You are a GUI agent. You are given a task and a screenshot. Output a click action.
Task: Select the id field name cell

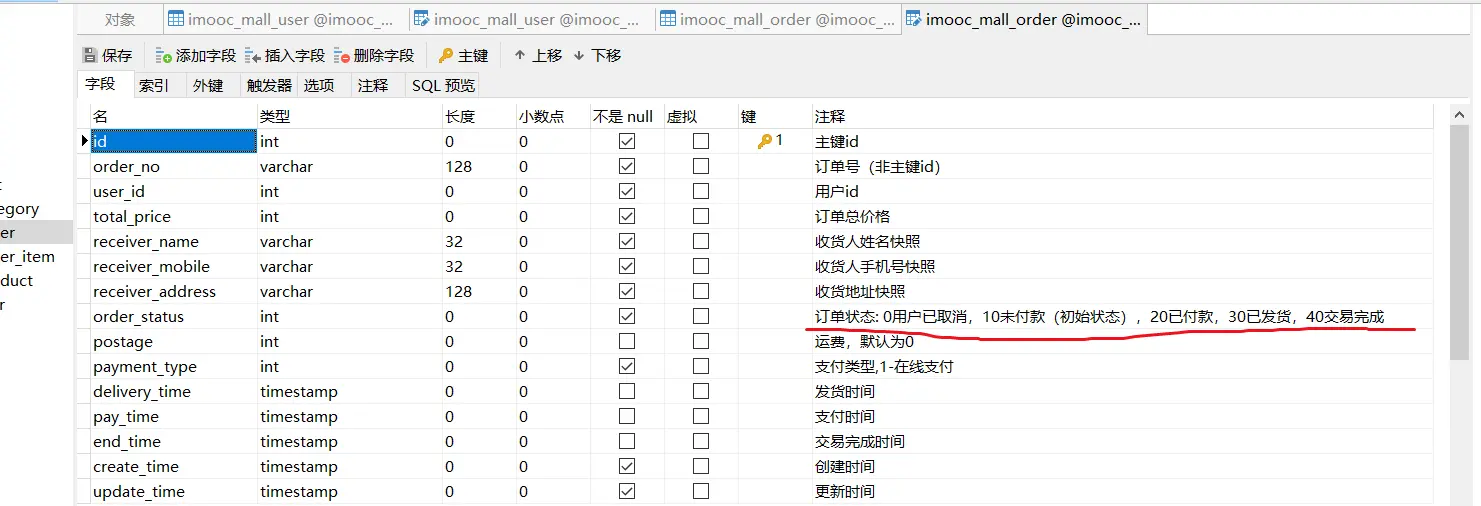point(173,142)
